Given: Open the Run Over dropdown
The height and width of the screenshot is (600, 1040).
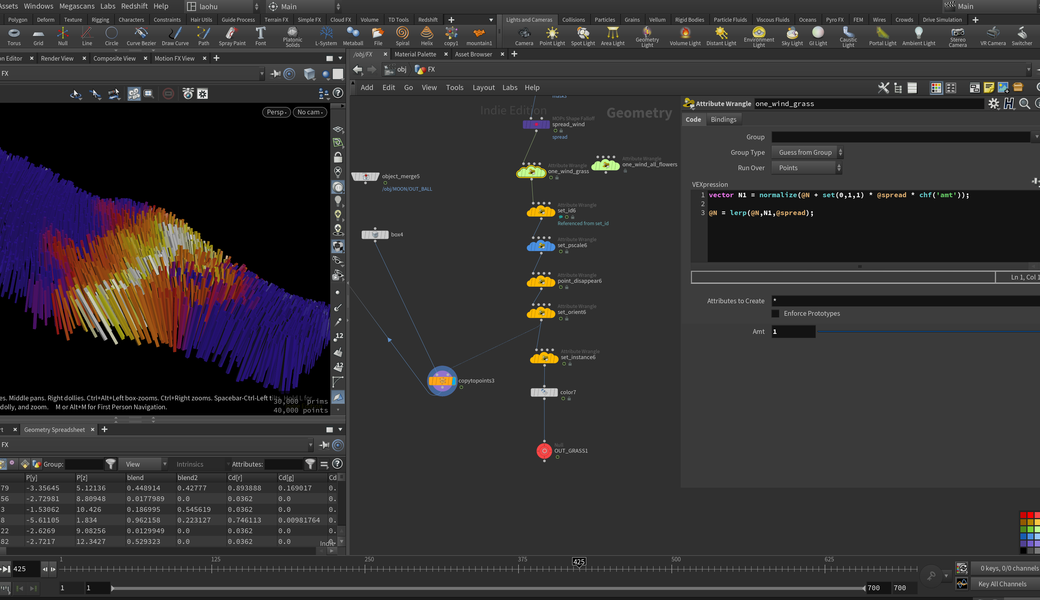Looking at the screenshot, I should pyautogui.click(x=808, y=168).
